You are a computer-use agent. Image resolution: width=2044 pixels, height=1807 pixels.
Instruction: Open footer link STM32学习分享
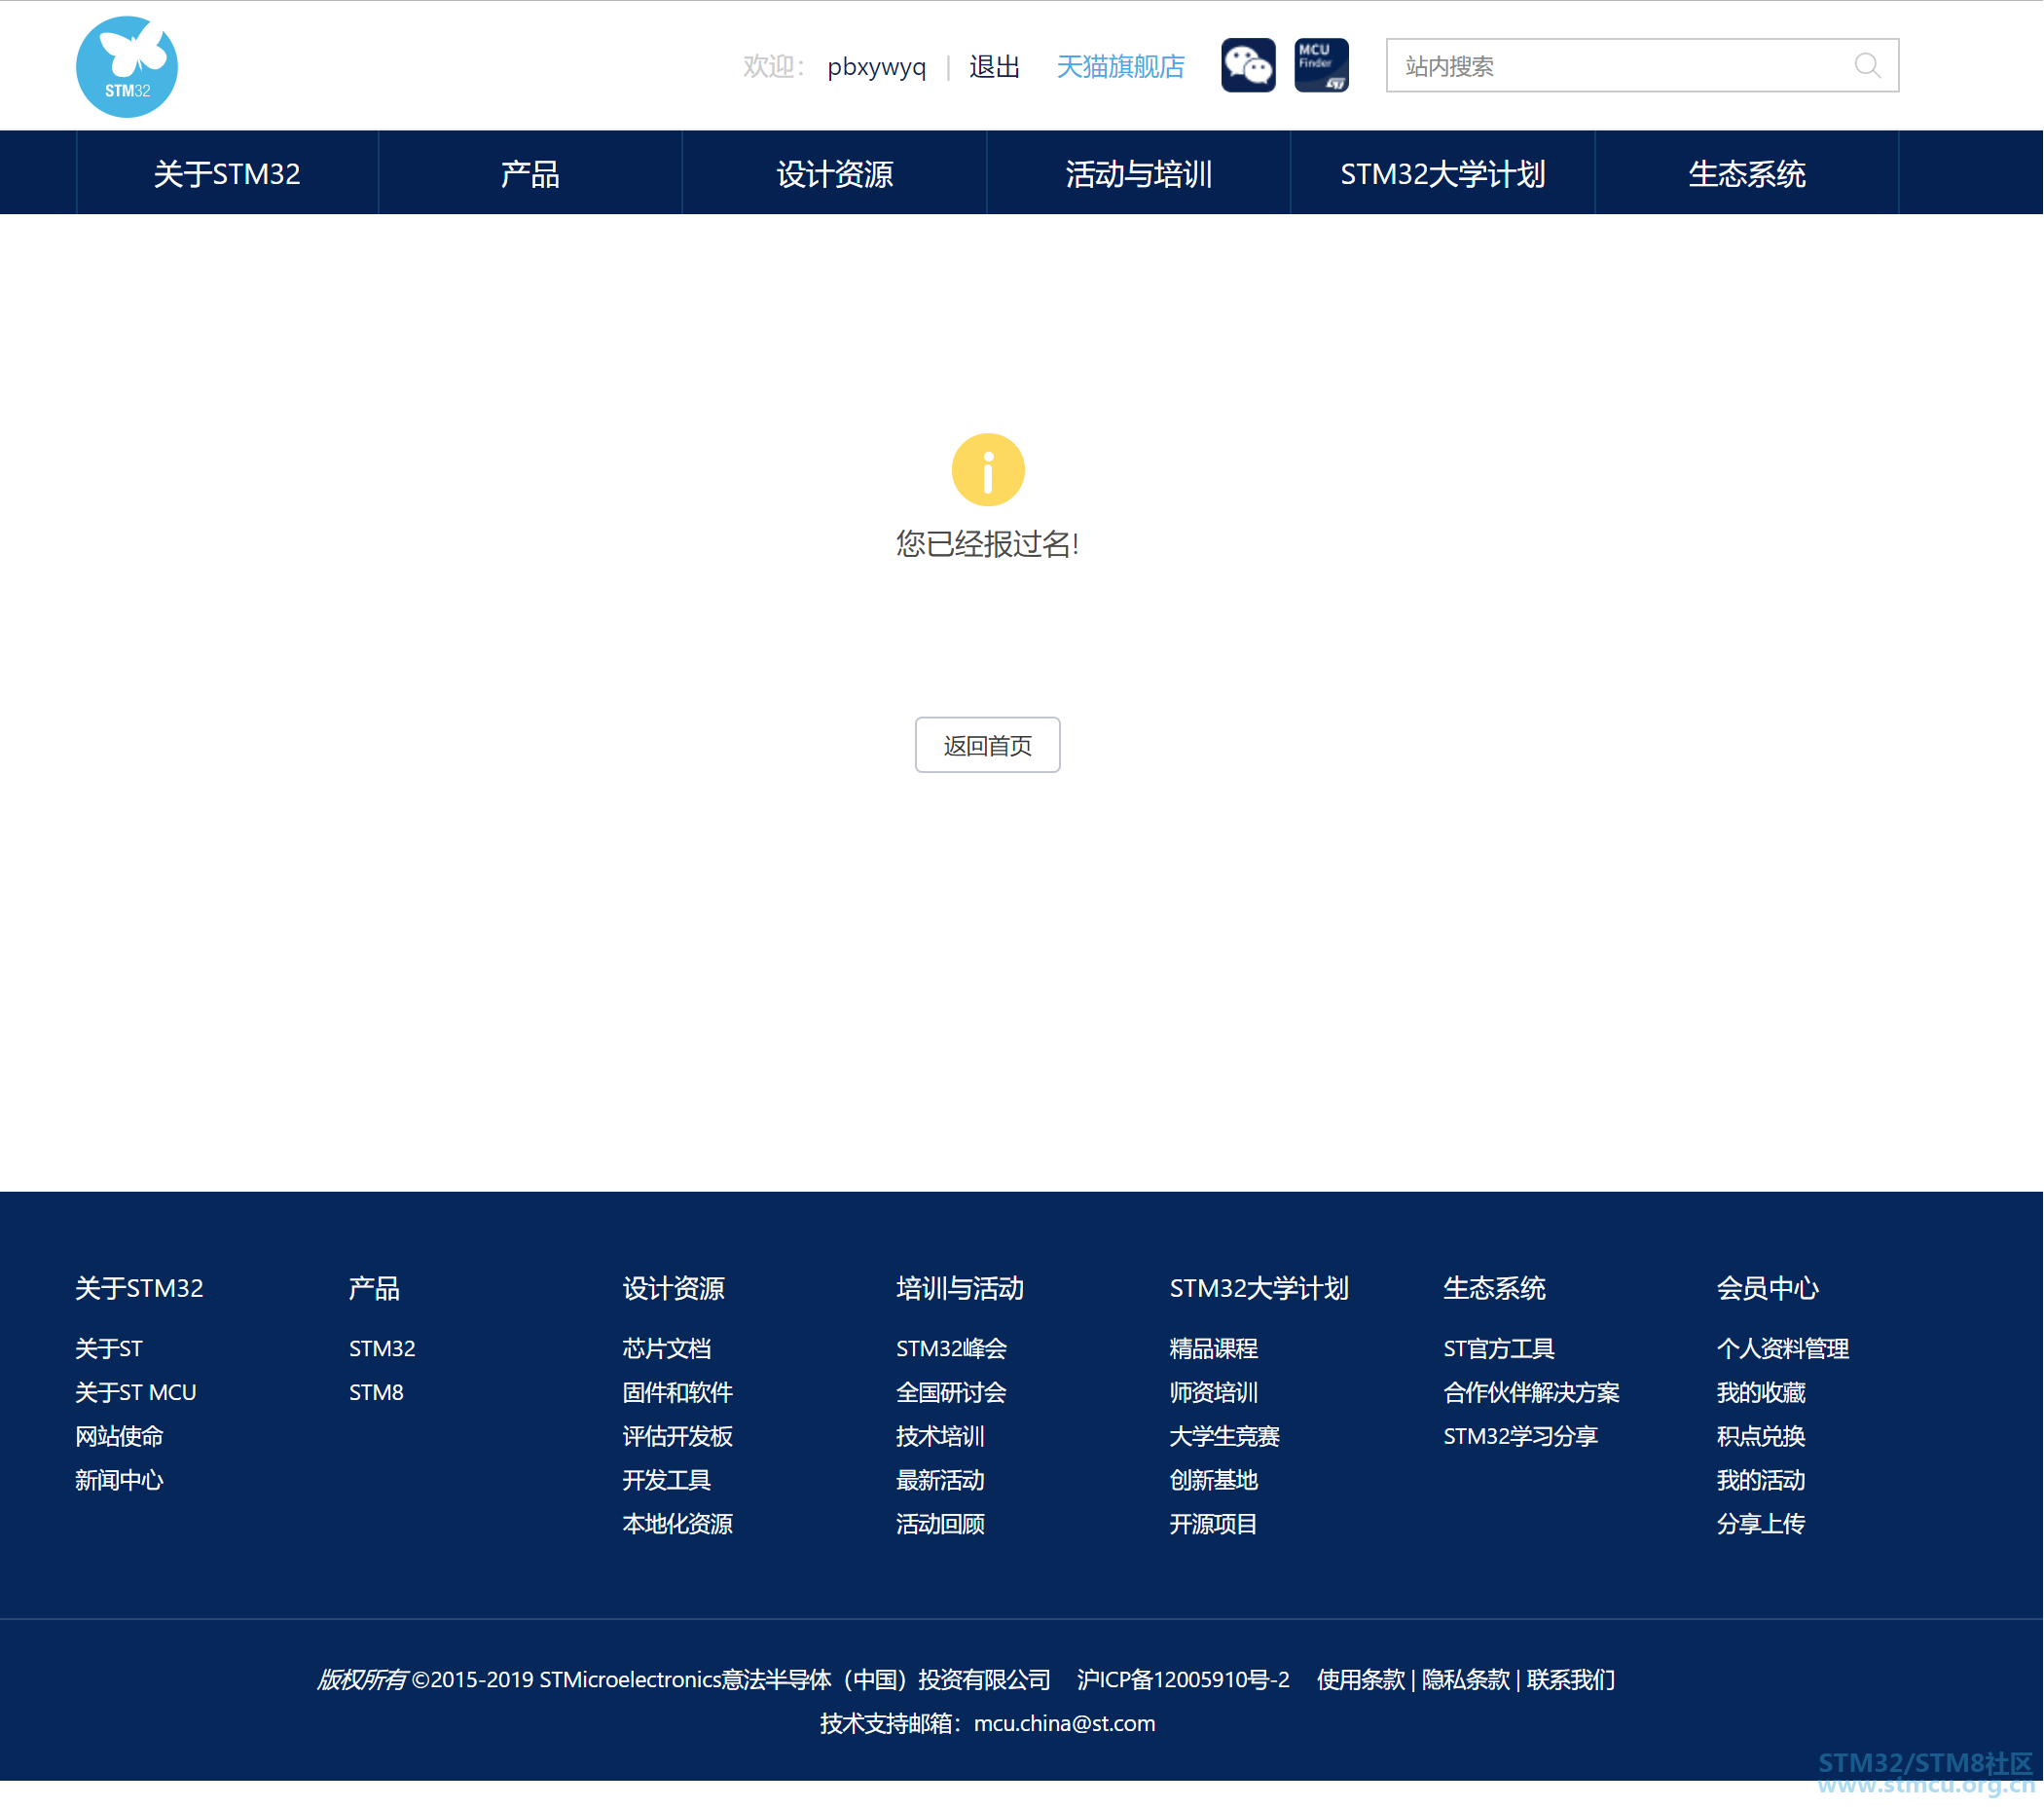click(1521, 1436)
